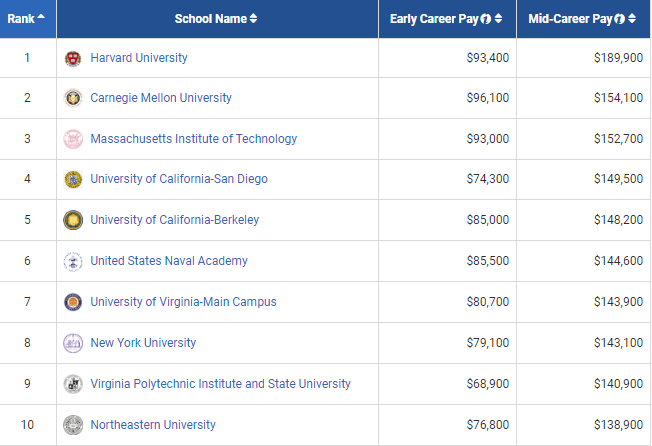Sort table by School Name header
Viewport: 652px width, 446px height.
tap(215, 19)
